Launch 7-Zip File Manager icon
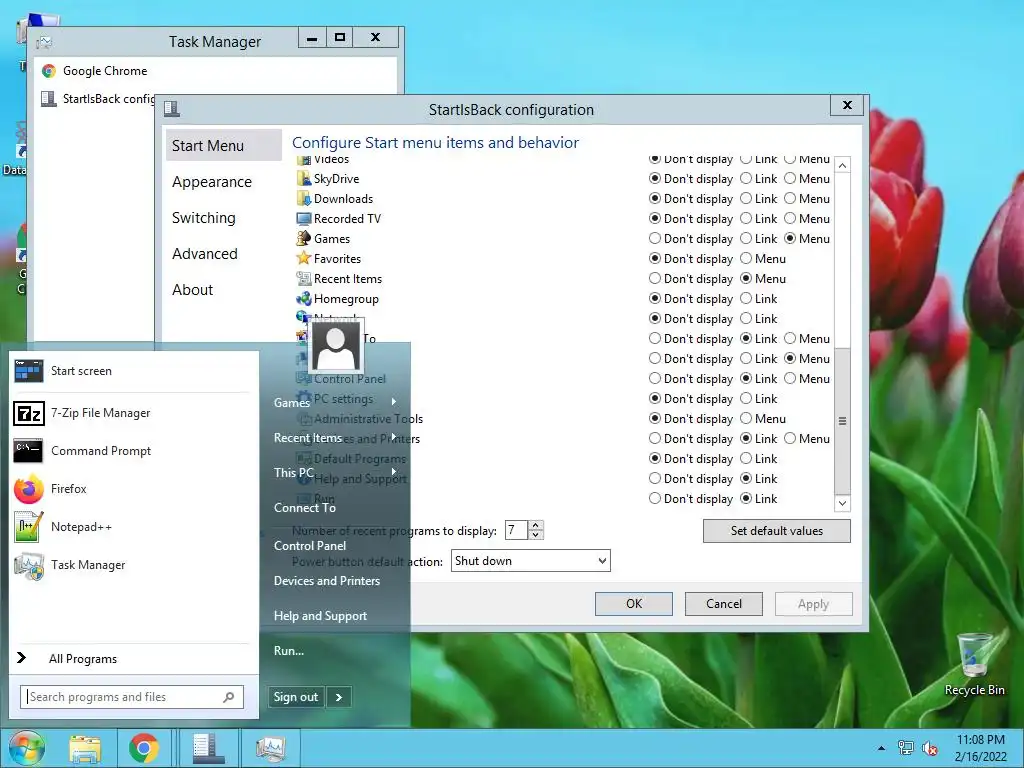Viewport: 1024px width, 768px height. click(29, 413)
